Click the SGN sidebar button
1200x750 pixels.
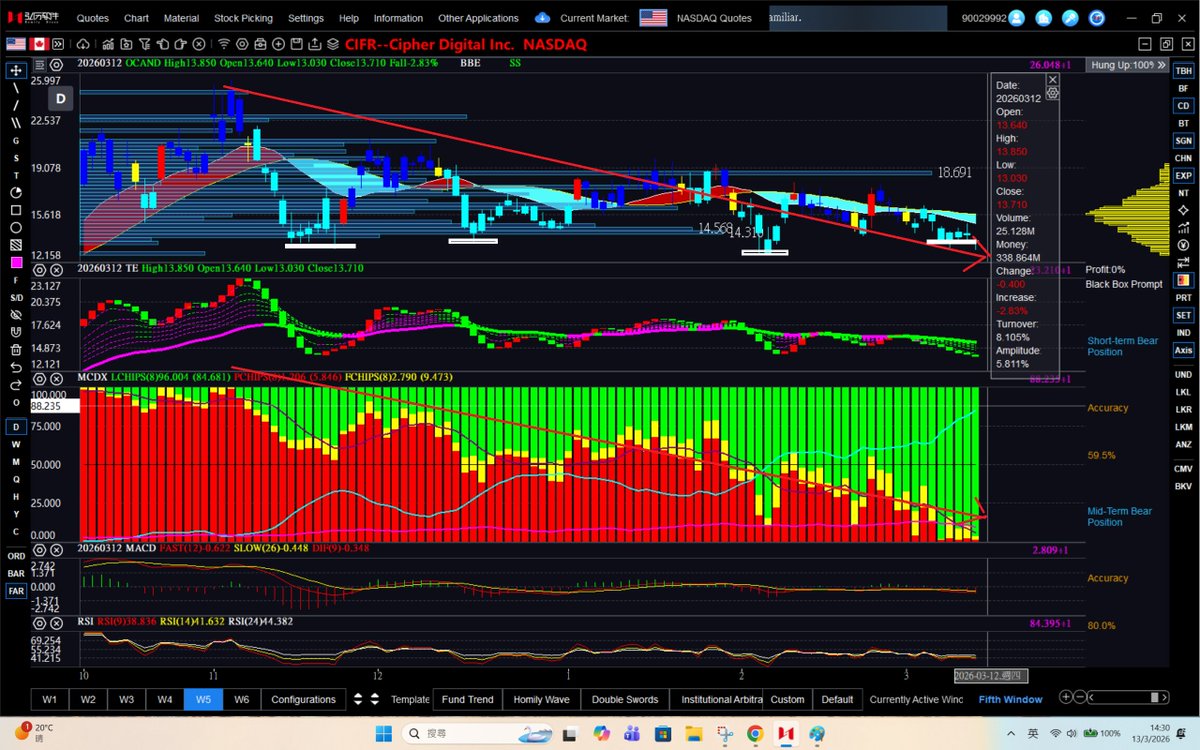(1183, 140)
